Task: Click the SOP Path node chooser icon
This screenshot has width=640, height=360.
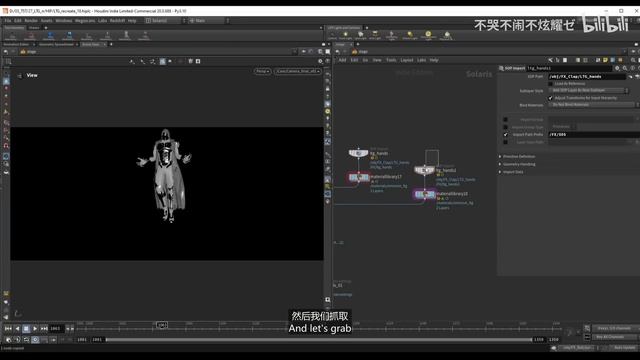Action: pos(631,76)
